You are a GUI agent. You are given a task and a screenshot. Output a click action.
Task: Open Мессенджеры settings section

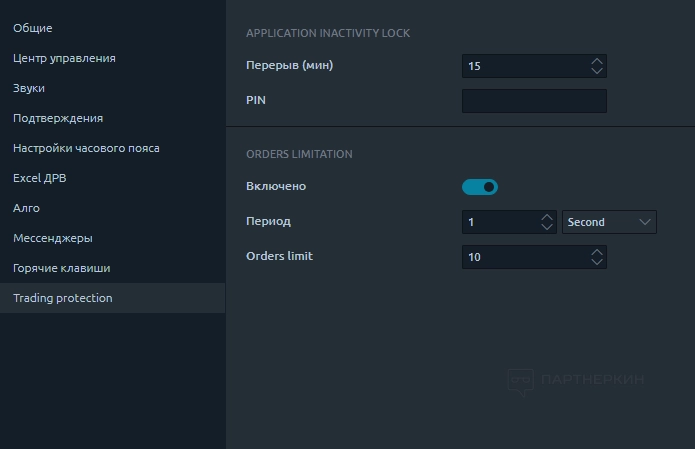(53, 238)
